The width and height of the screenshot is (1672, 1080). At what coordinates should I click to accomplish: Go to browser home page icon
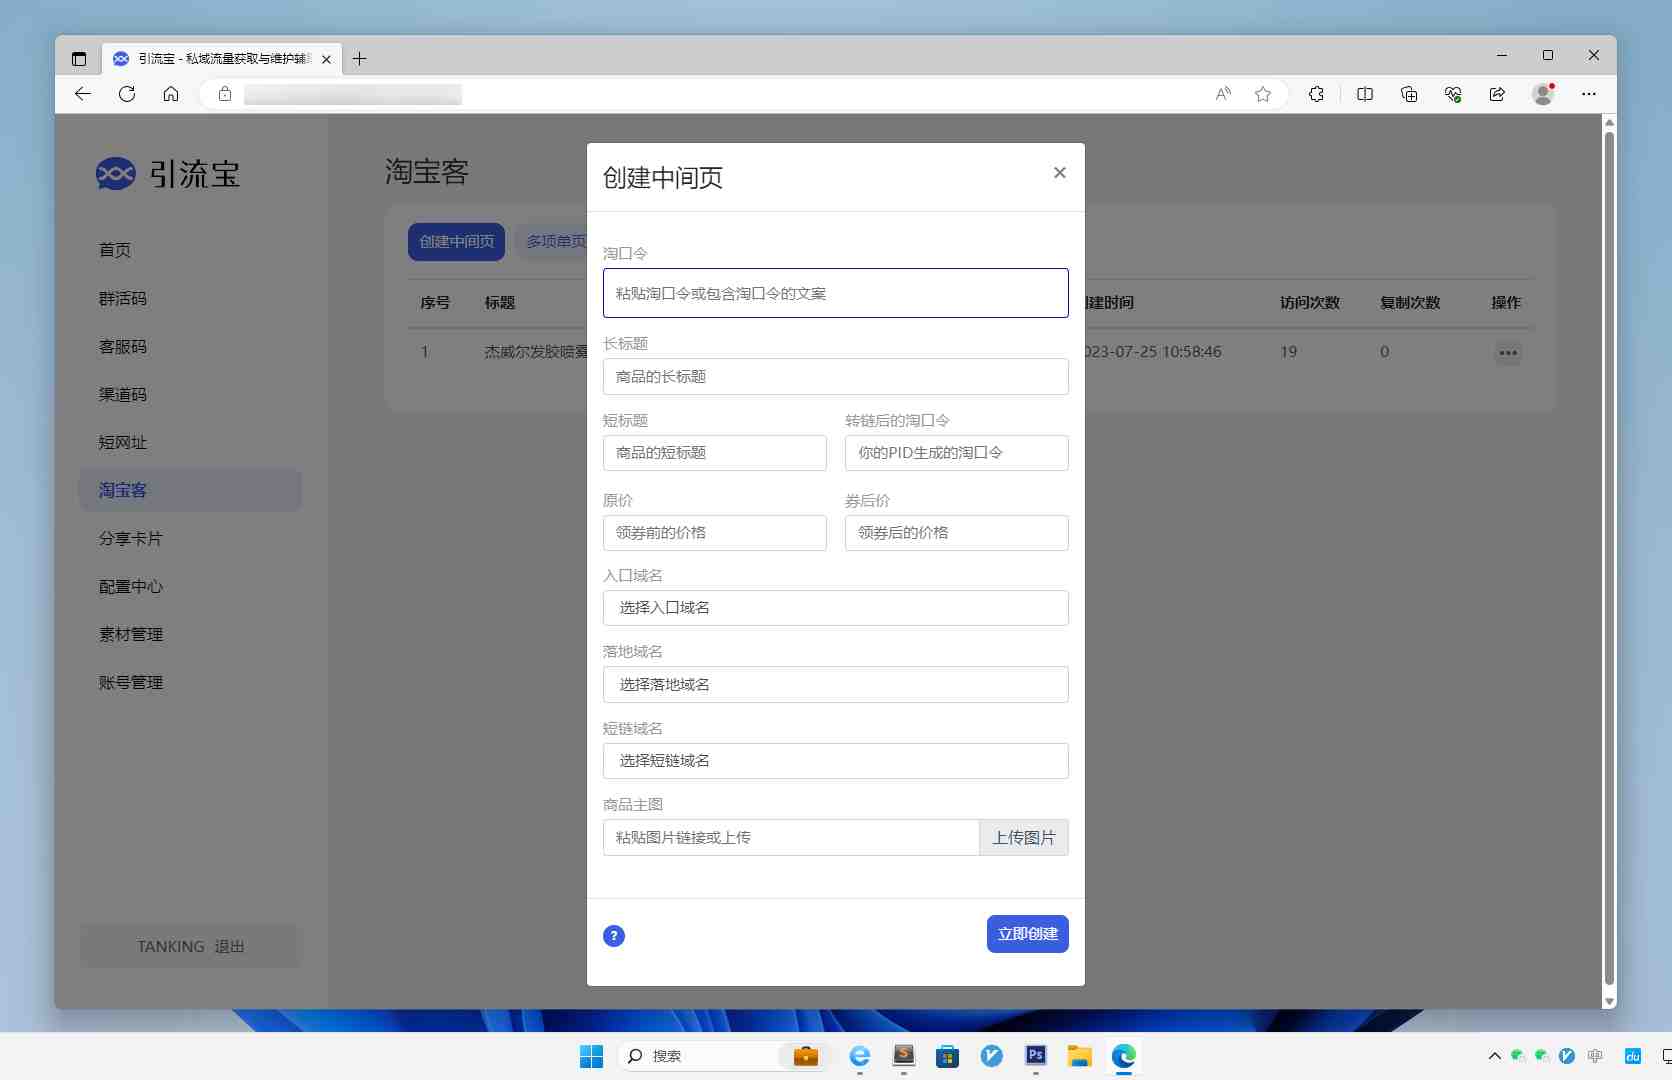(171, 94)
